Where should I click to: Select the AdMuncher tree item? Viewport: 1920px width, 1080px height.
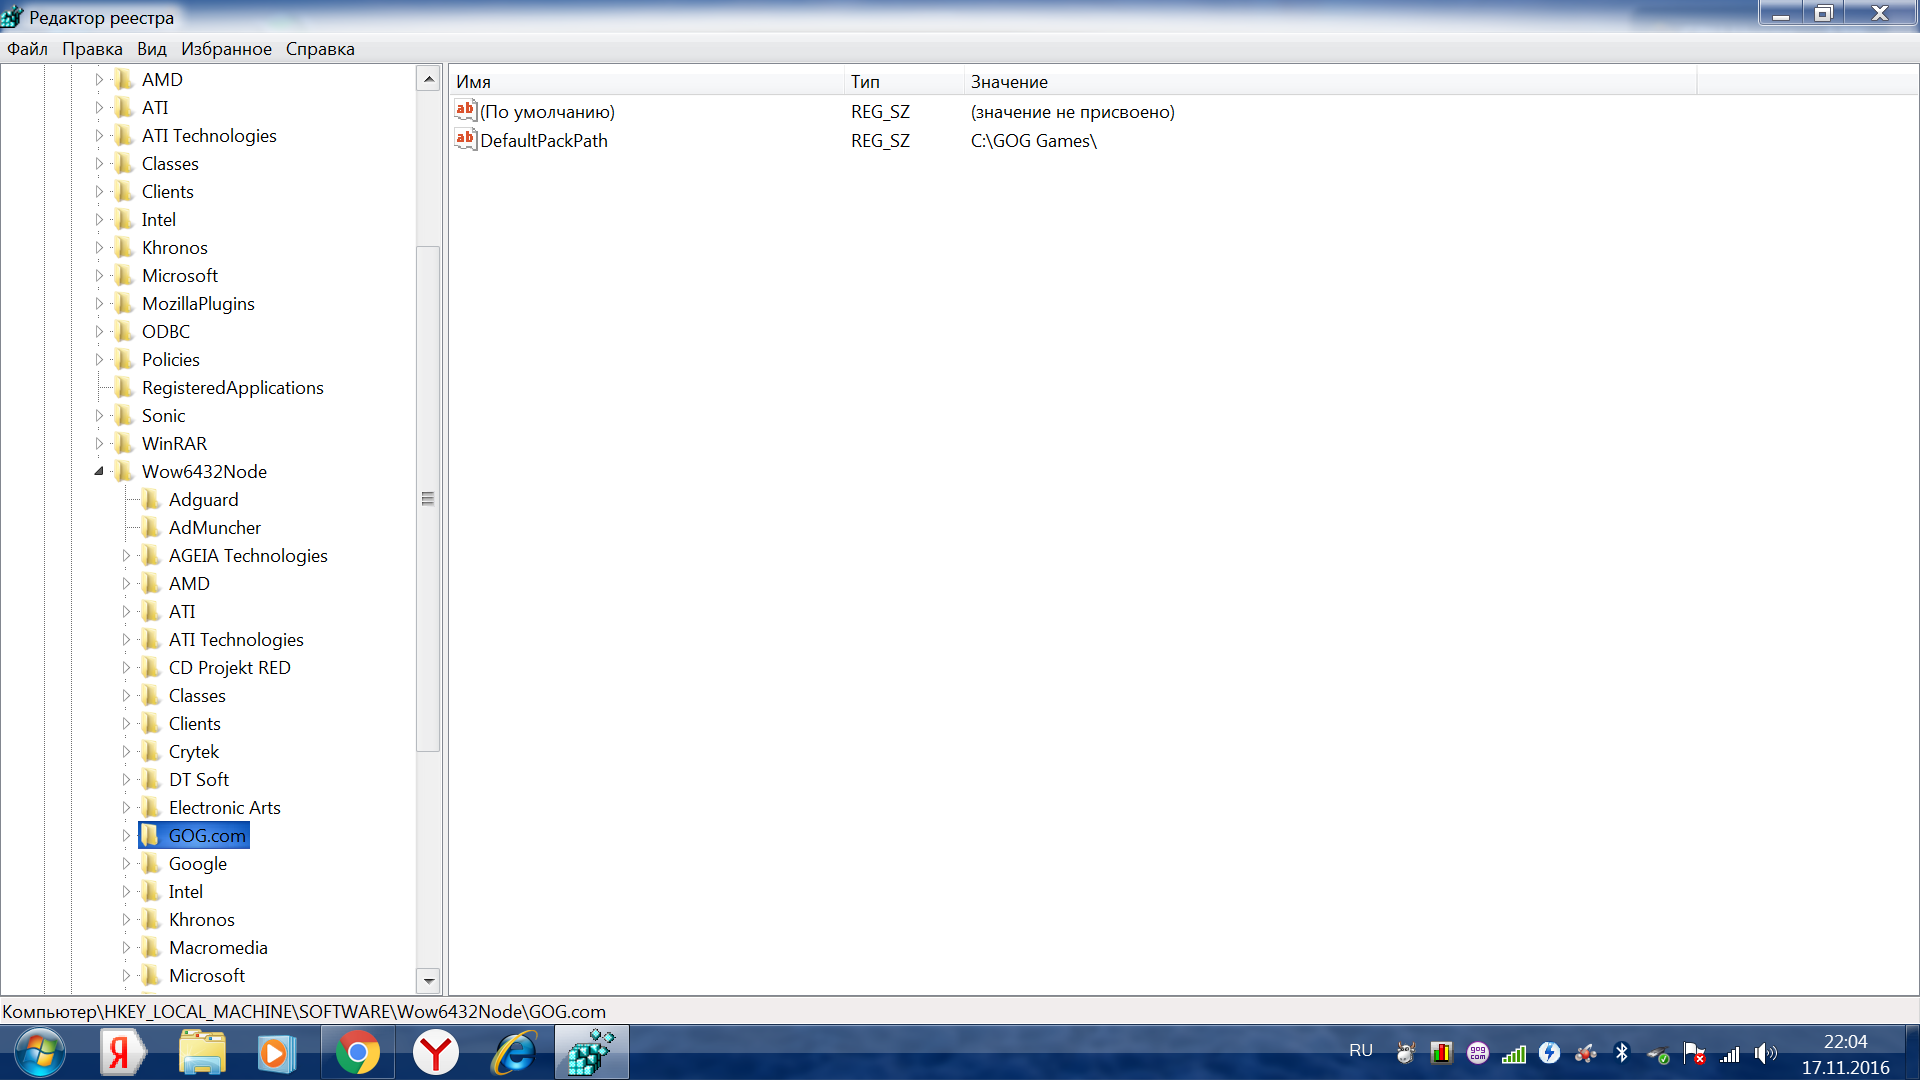(214, 527)
